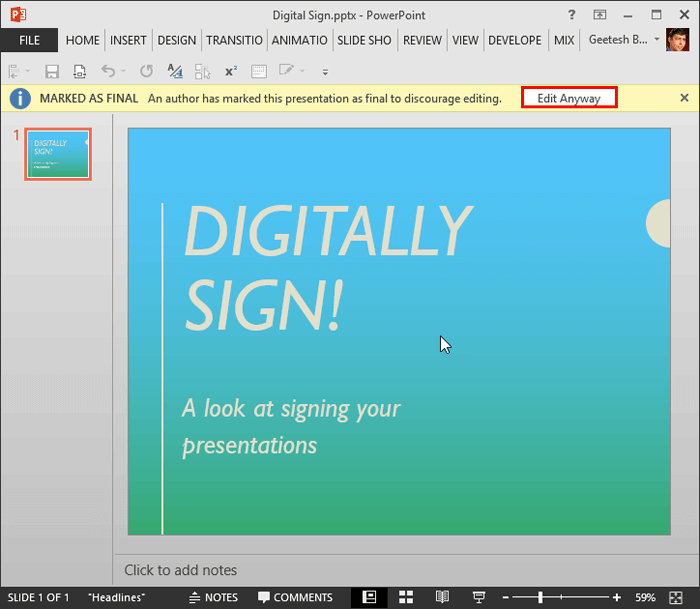This screenshot has width=700, height=609.
Task: Open Customize Quick Access Toolbar dropdown
Action: 325,72
